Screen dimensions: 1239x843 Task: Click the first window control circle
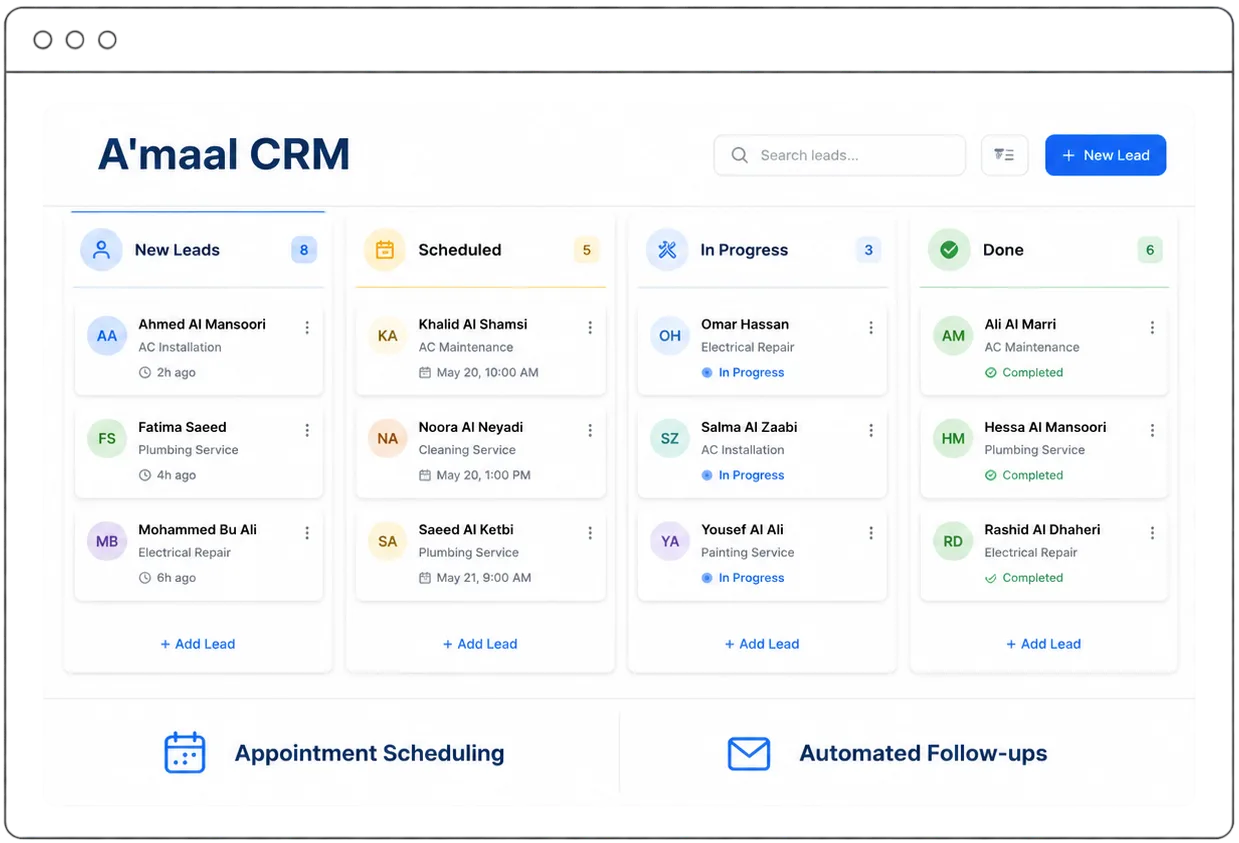point(43,40)
